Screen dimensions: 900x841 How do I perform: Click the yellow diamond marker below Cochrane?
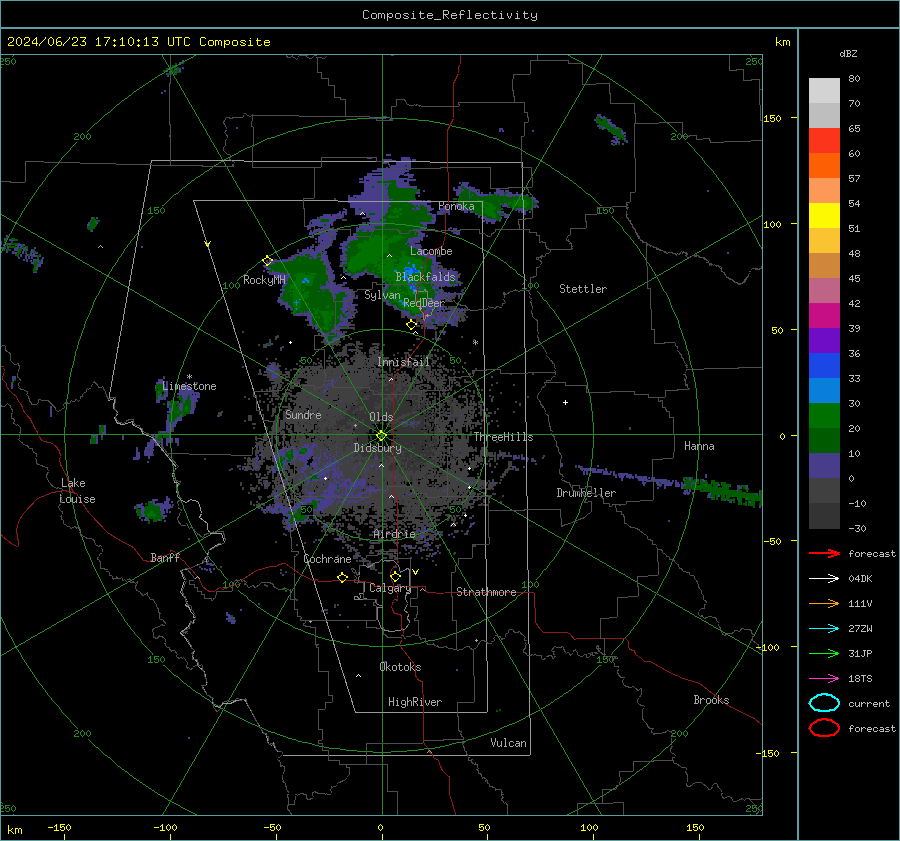click(343, 577)
